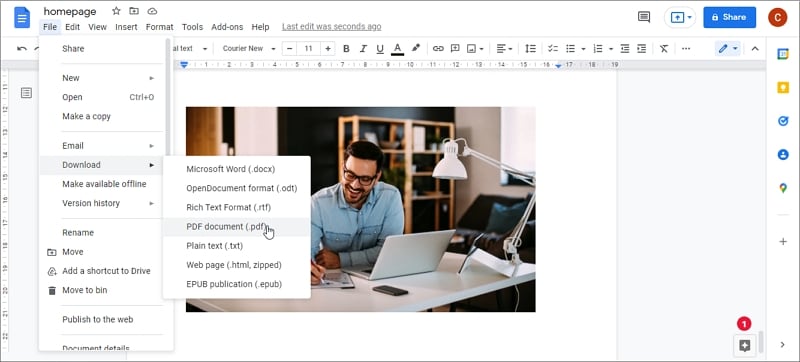Open the paragraph style dropdown
Image resolution: width=800 pixels, height=362 pixels.
(x=191, y=49)
